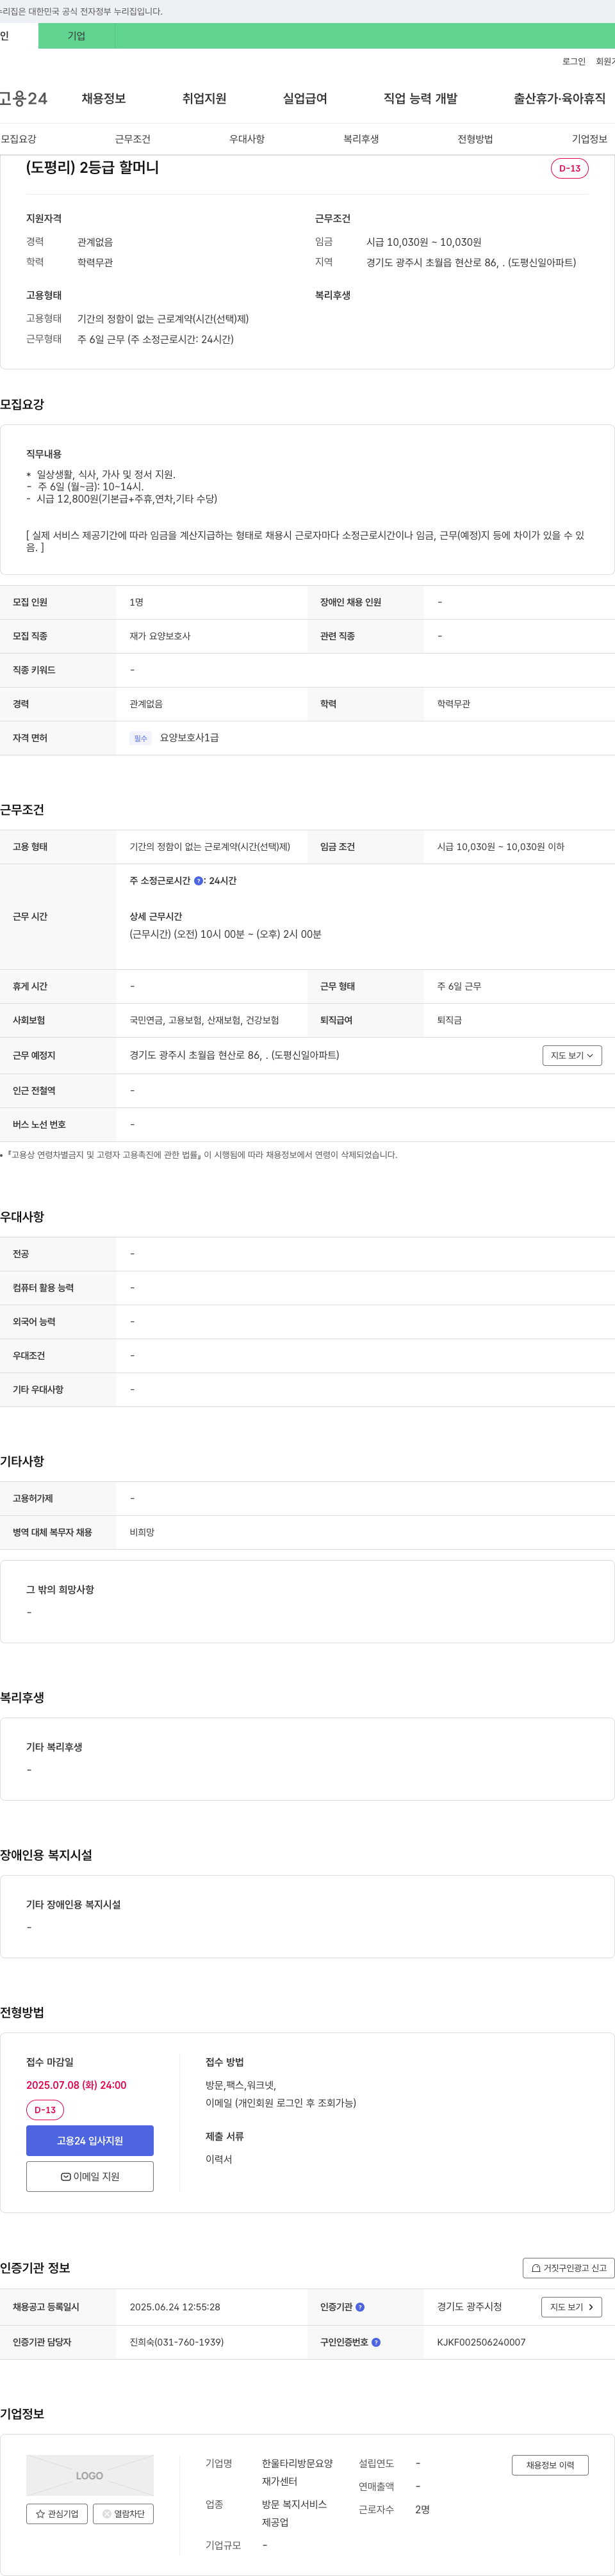Click 국민연금, 고용보험, 산재보험, 건강보험 text

point(204,1020)
